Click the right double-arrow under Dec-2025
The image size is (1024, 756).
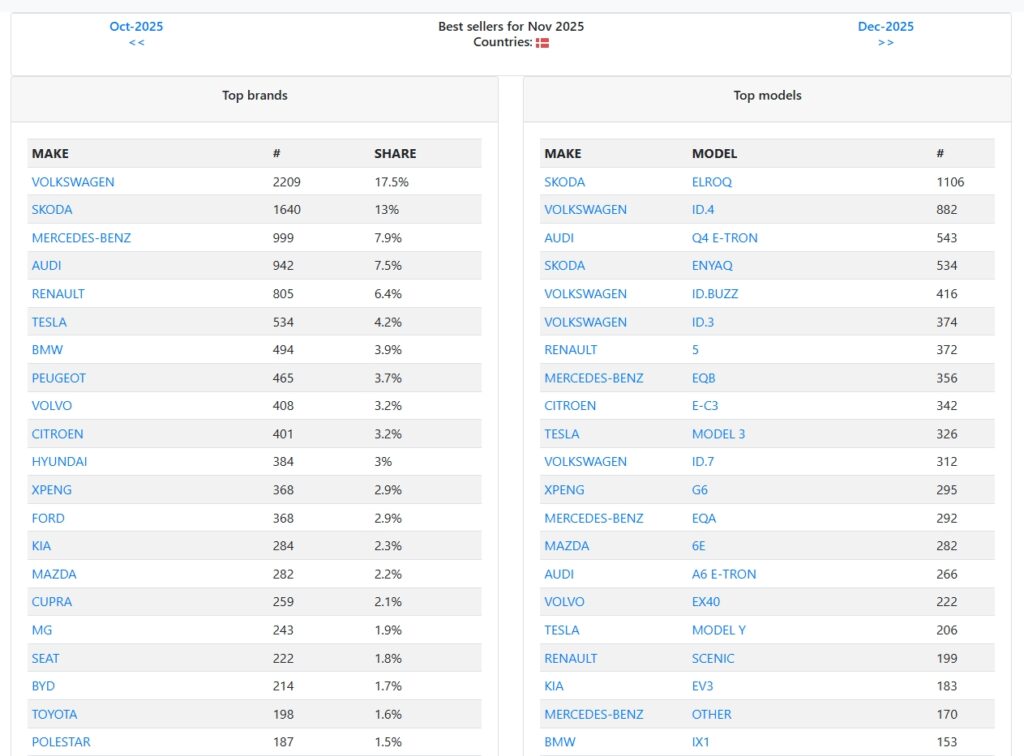pos(885,42)
